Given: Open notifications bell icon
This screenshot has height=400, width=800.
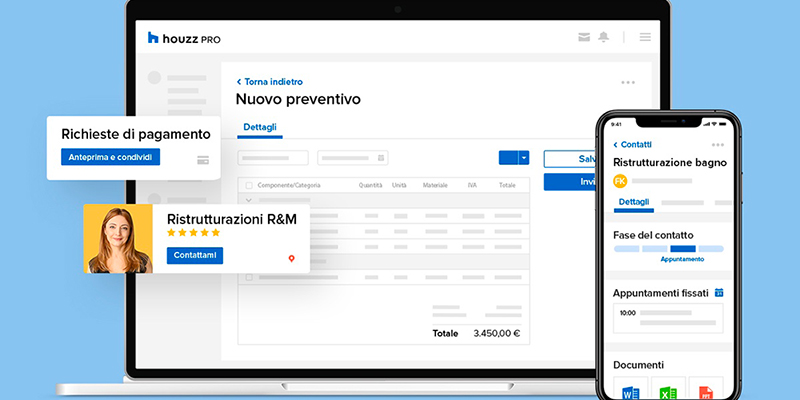Looking at the screenshot, I should (x=604, y=38).
